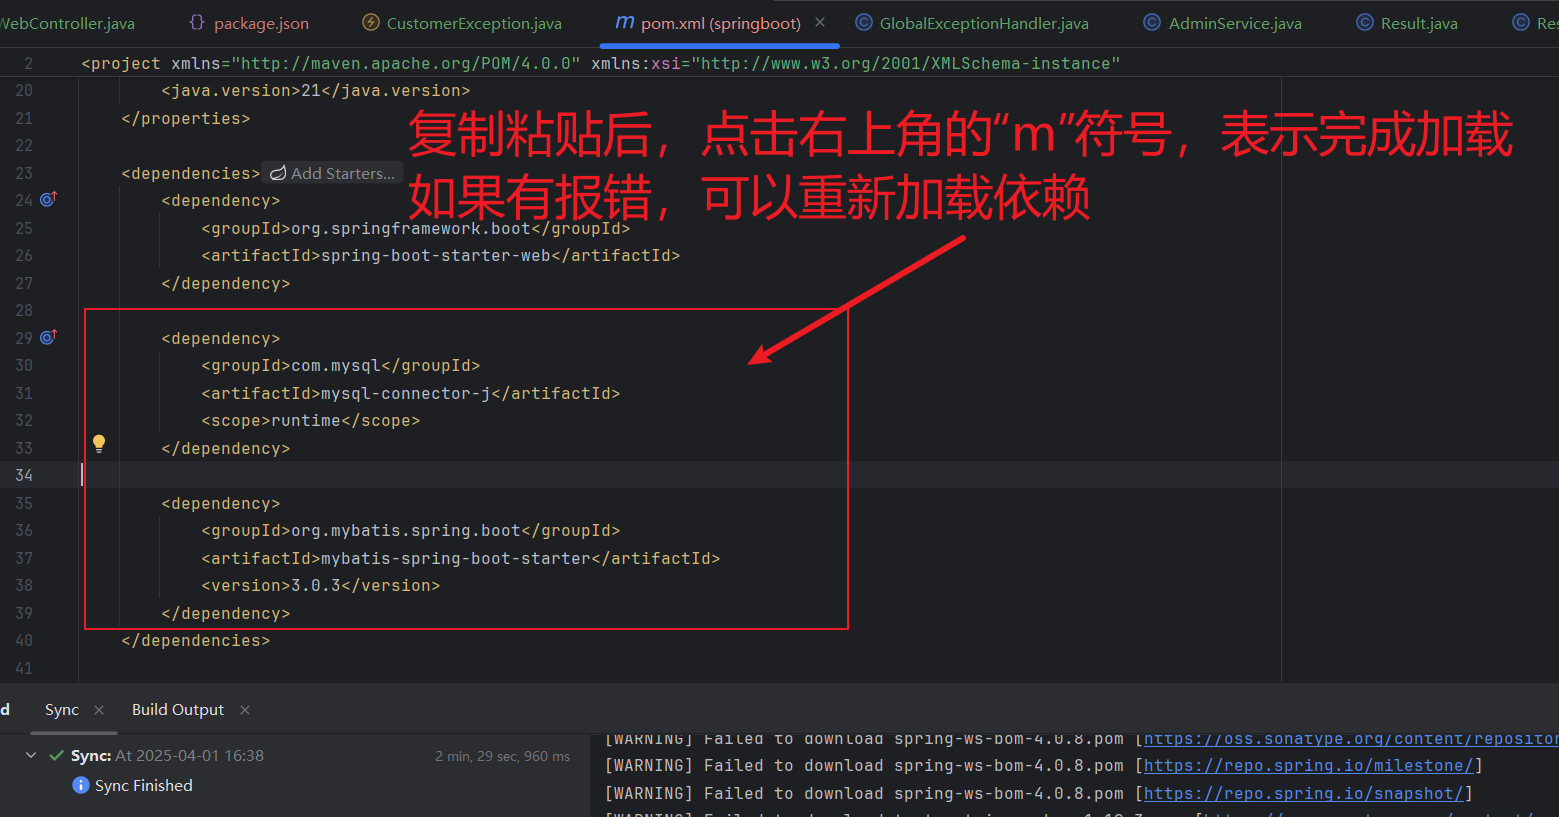Viewport: 1559px width, 817px height.
Task: Click the Maven 'm' icon on pom.xml tab
Action: 625,22
